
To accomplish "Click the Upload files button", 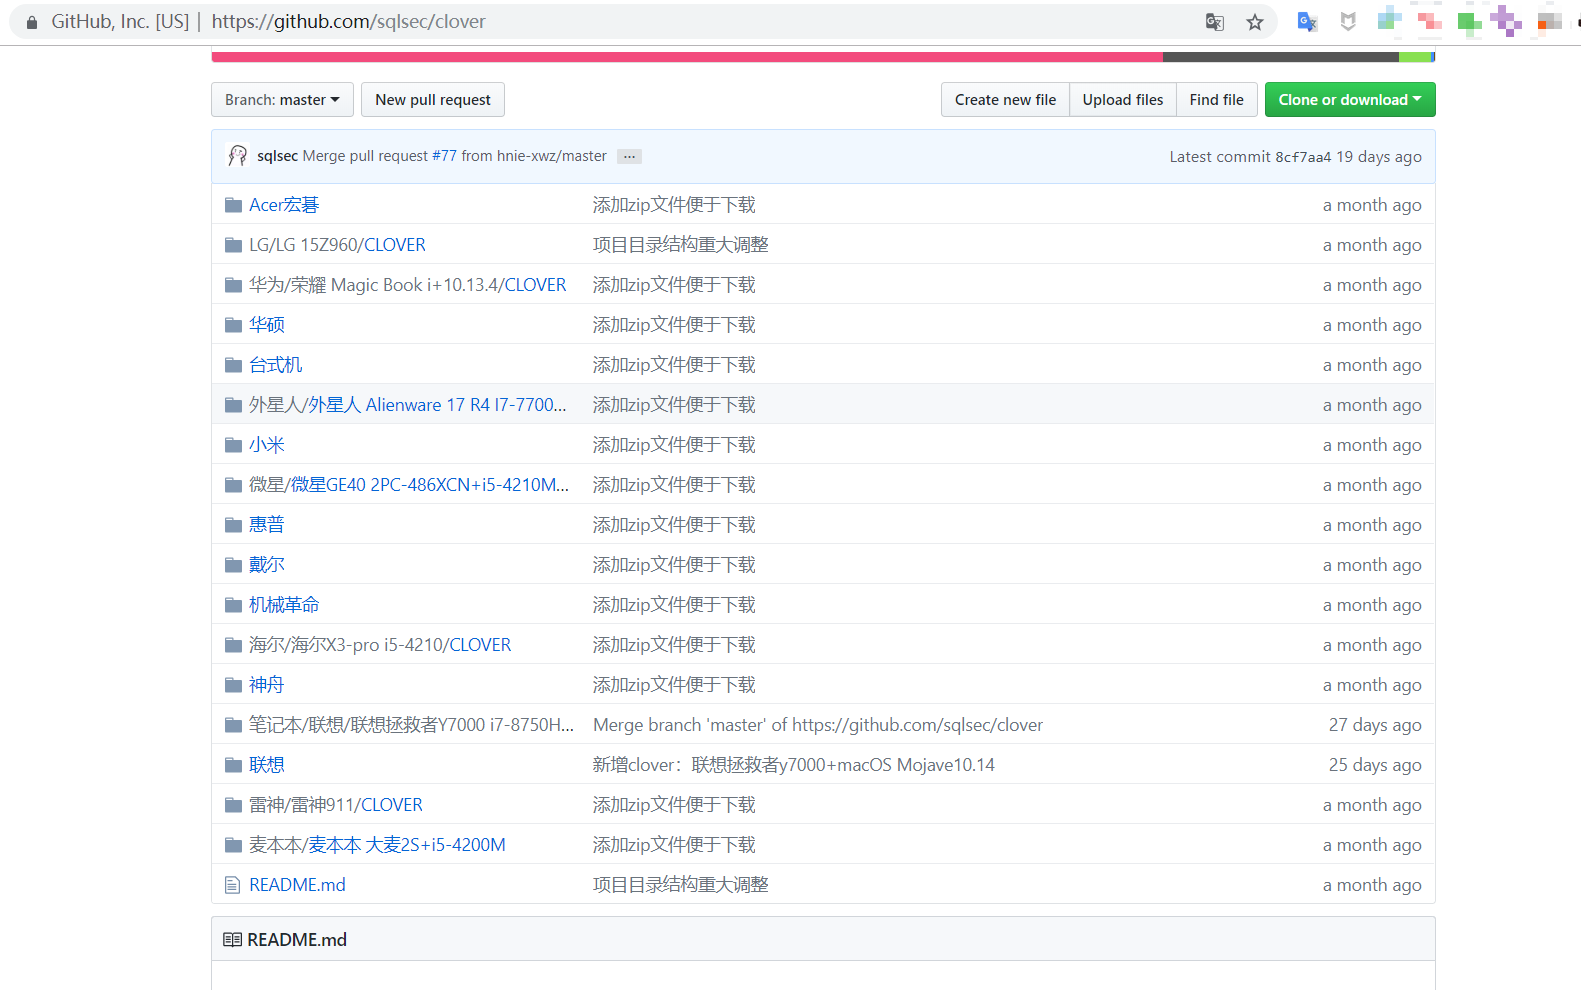I will [1122, 100].
